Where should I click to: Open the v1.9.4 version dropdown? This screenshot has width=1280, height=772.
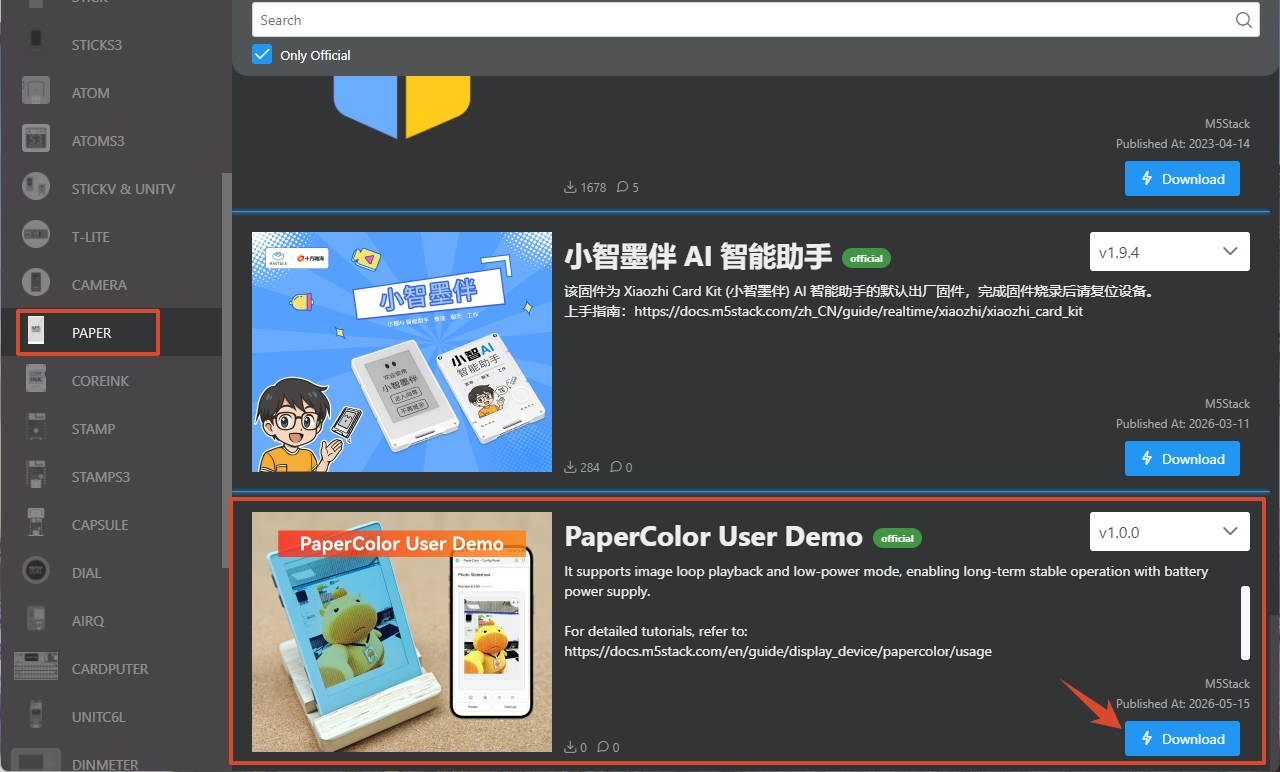point(1169,252)
